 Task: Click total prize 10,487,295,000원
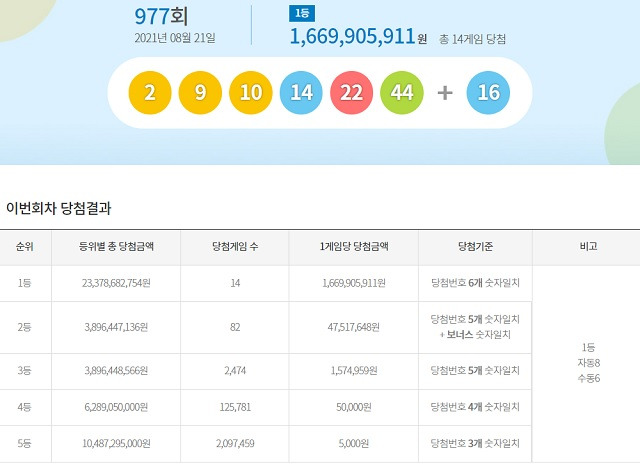[116, 443]
